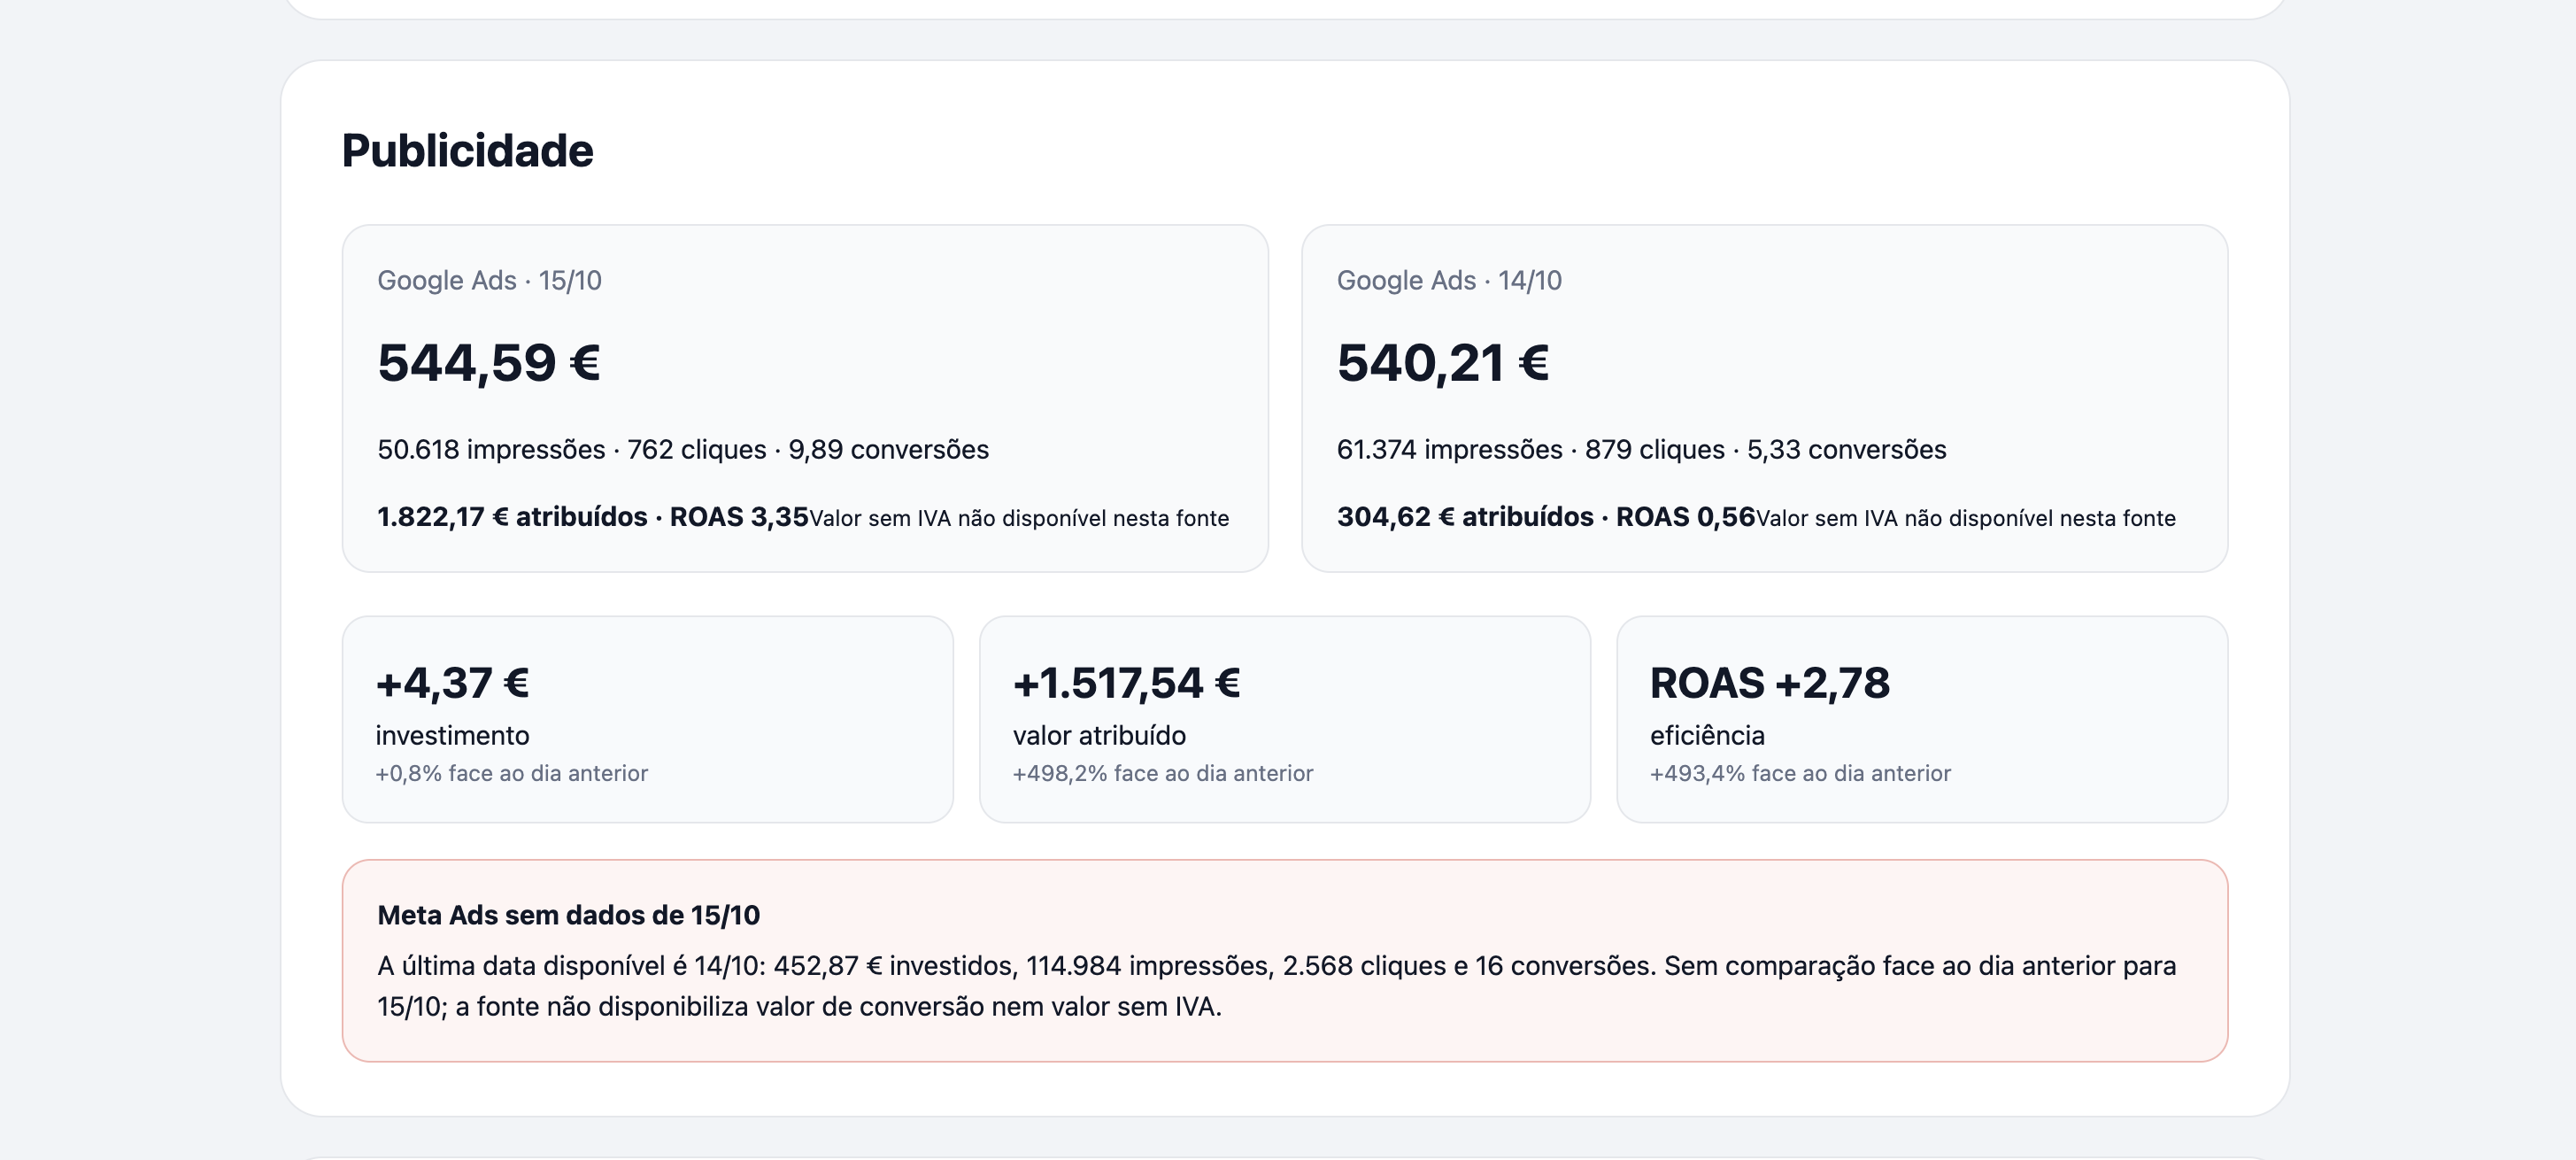
Task: Select the ROAS 3,35 attributed text
Action: 592,517
